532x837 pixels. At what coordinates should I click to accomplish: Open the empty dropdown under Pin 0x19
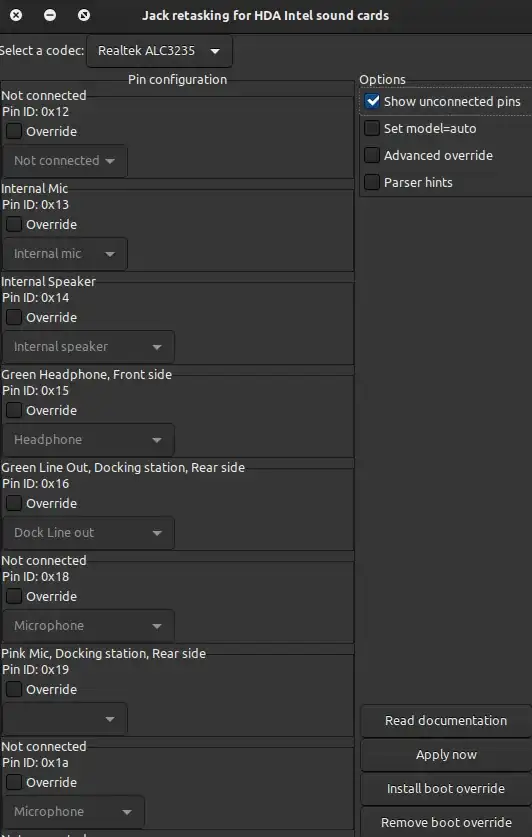tap(65, 719)
